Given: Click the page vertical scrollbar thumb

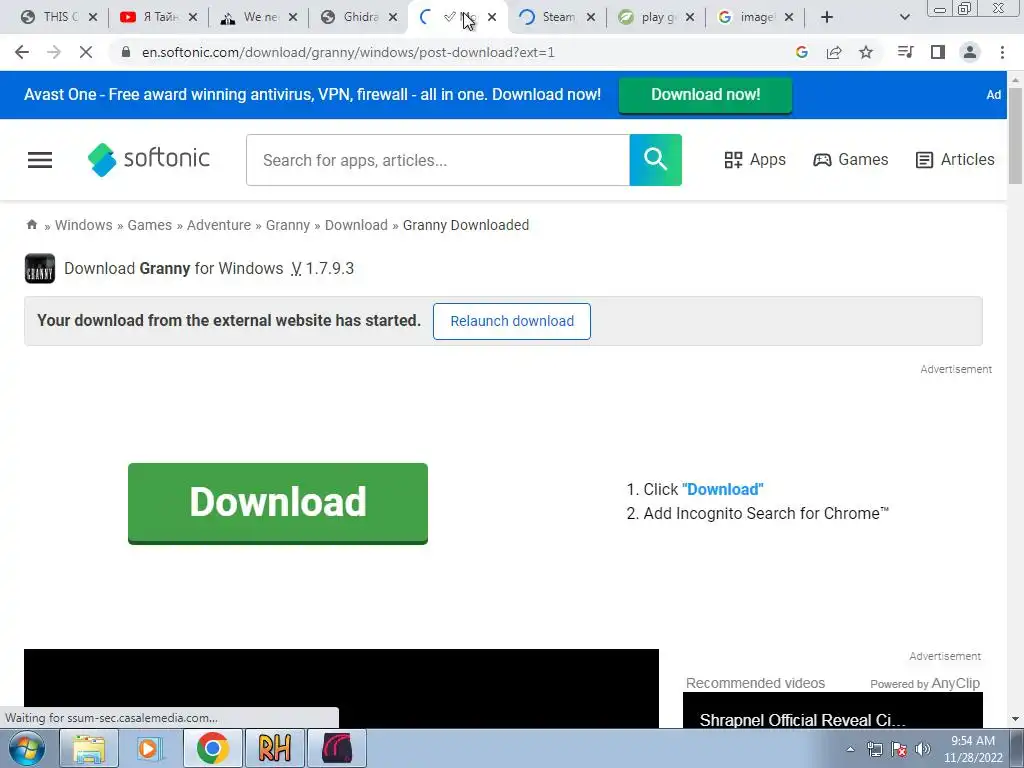Looking at the screenshot, I should pos(1015,135).
